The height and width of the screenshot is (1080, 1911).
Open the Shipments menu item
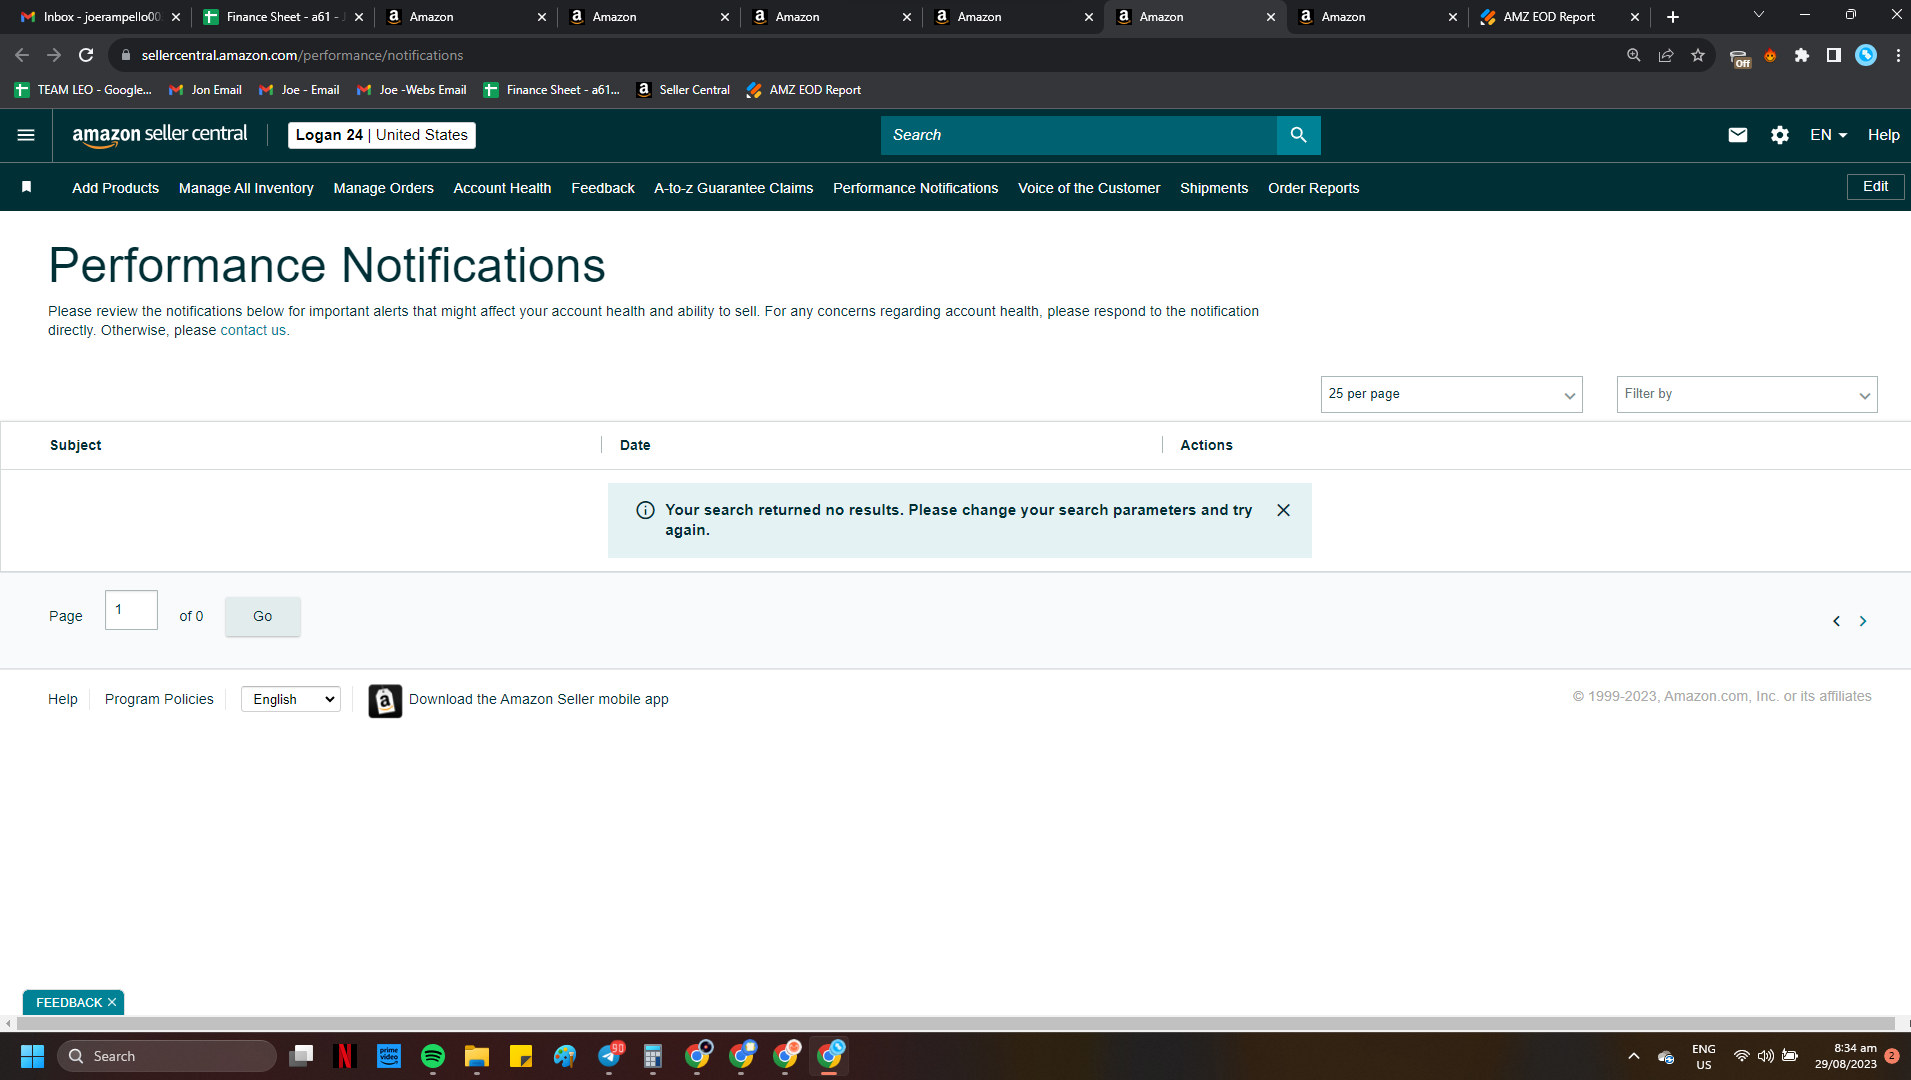(1214, 188)
